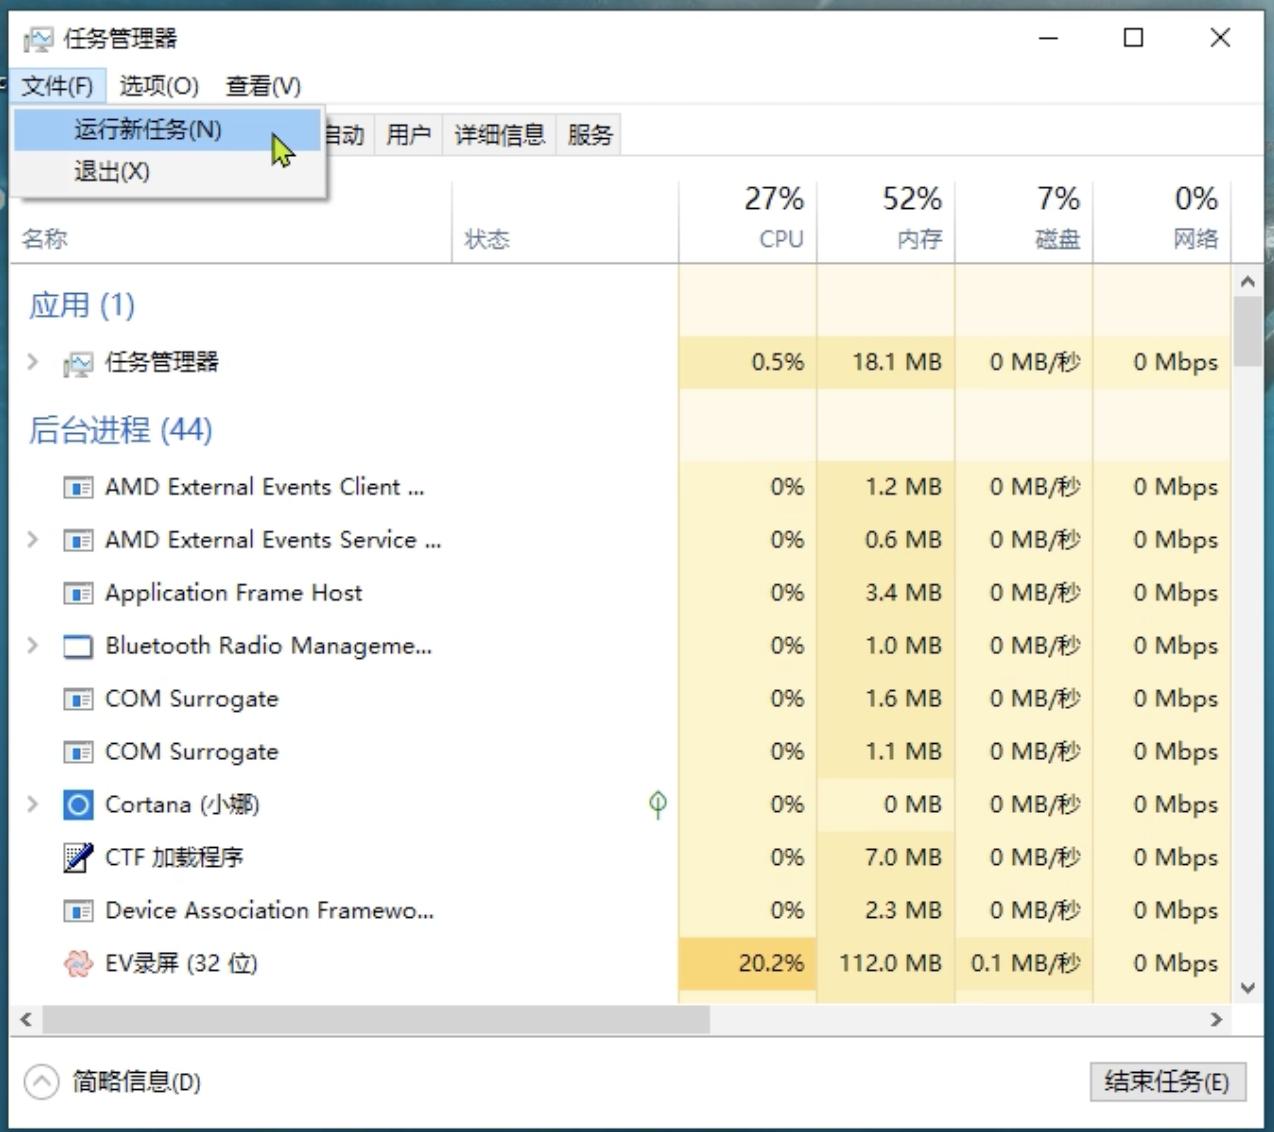Click the Application Frame Host icon
This screenshot has height=1132, width=1274.
[78, 592]
